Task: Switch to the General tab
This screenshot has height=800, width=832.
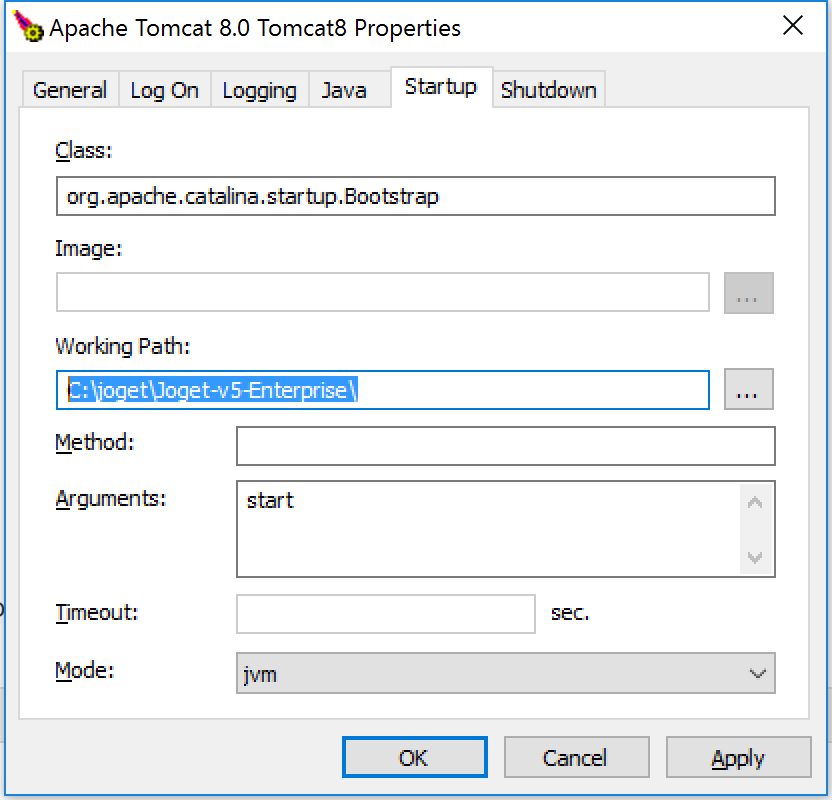Action: (x=70, y=90)
